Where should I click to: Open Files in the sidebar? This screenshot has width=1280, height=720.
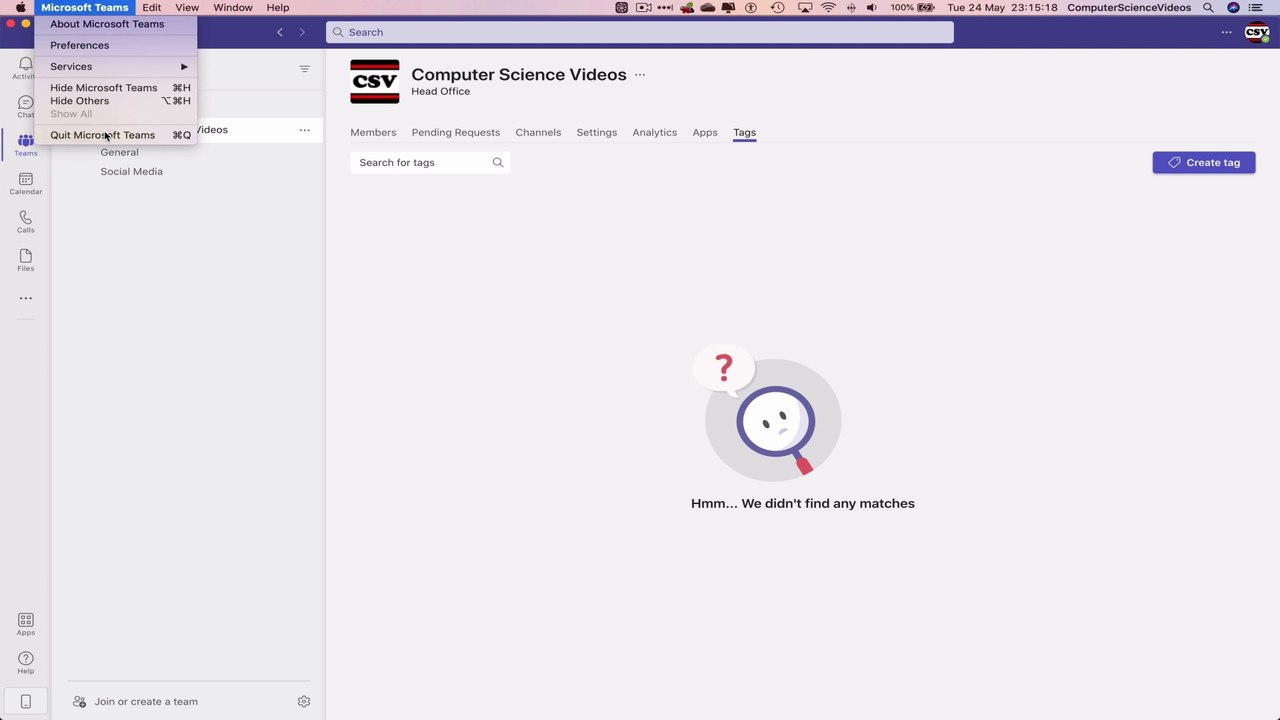(x=25, y=260)
